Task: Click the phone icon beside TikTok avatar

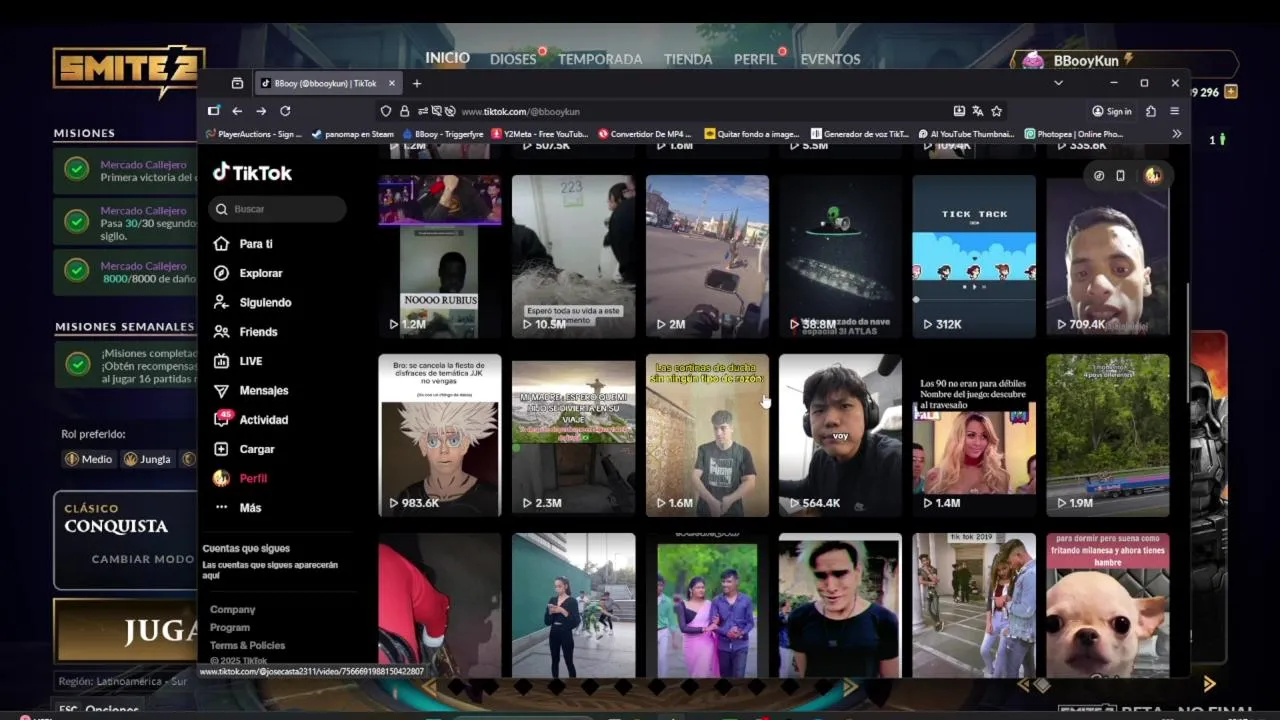Action: [x=1120, y=175]
